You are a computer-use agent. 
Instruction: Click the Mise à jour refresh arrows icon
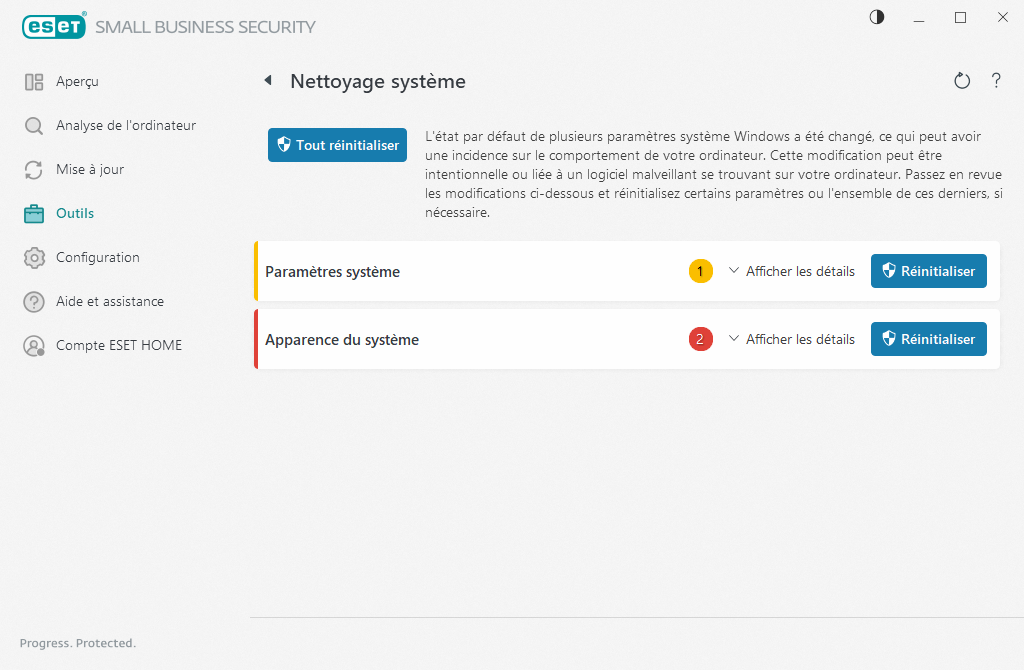click(x=34, y=170)
